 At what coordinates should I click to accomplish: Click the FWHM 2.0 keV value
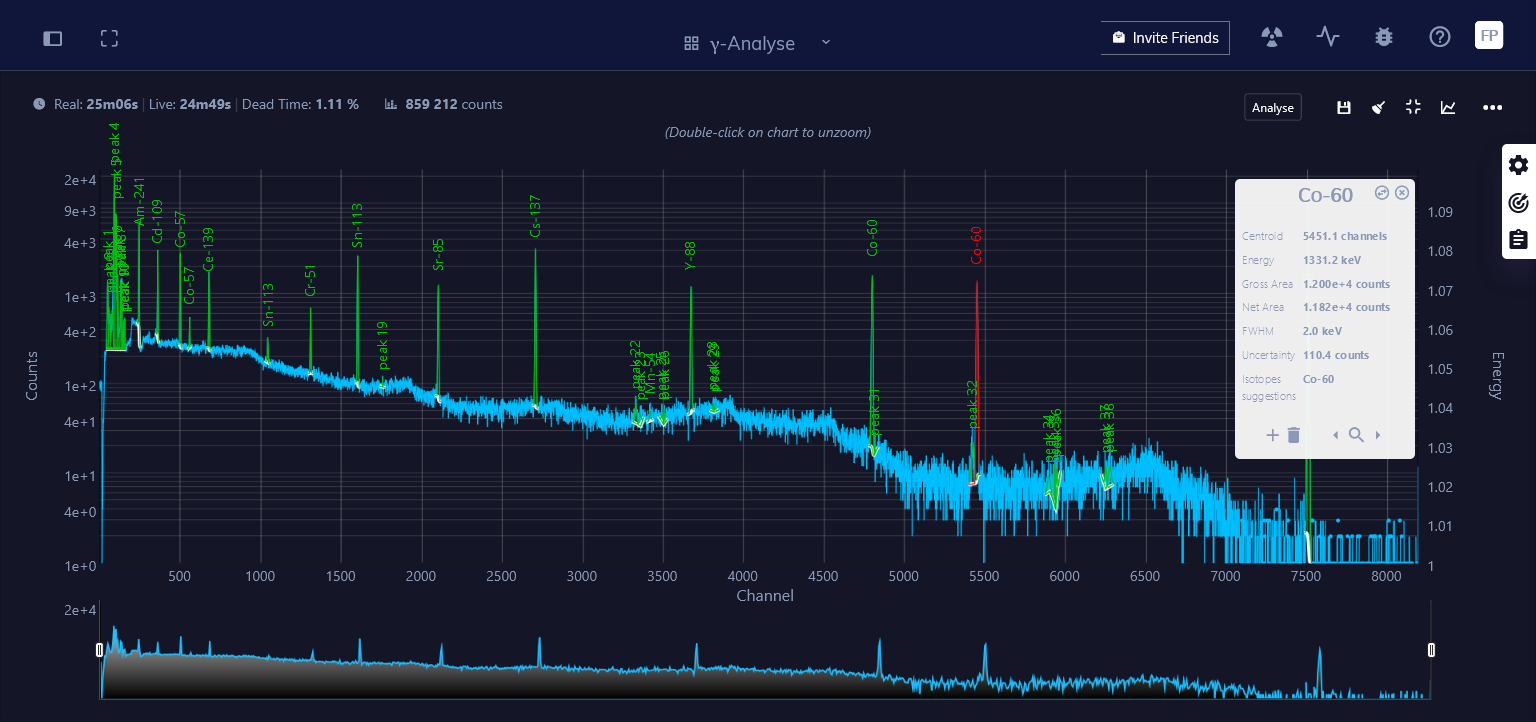point(1322,331)
